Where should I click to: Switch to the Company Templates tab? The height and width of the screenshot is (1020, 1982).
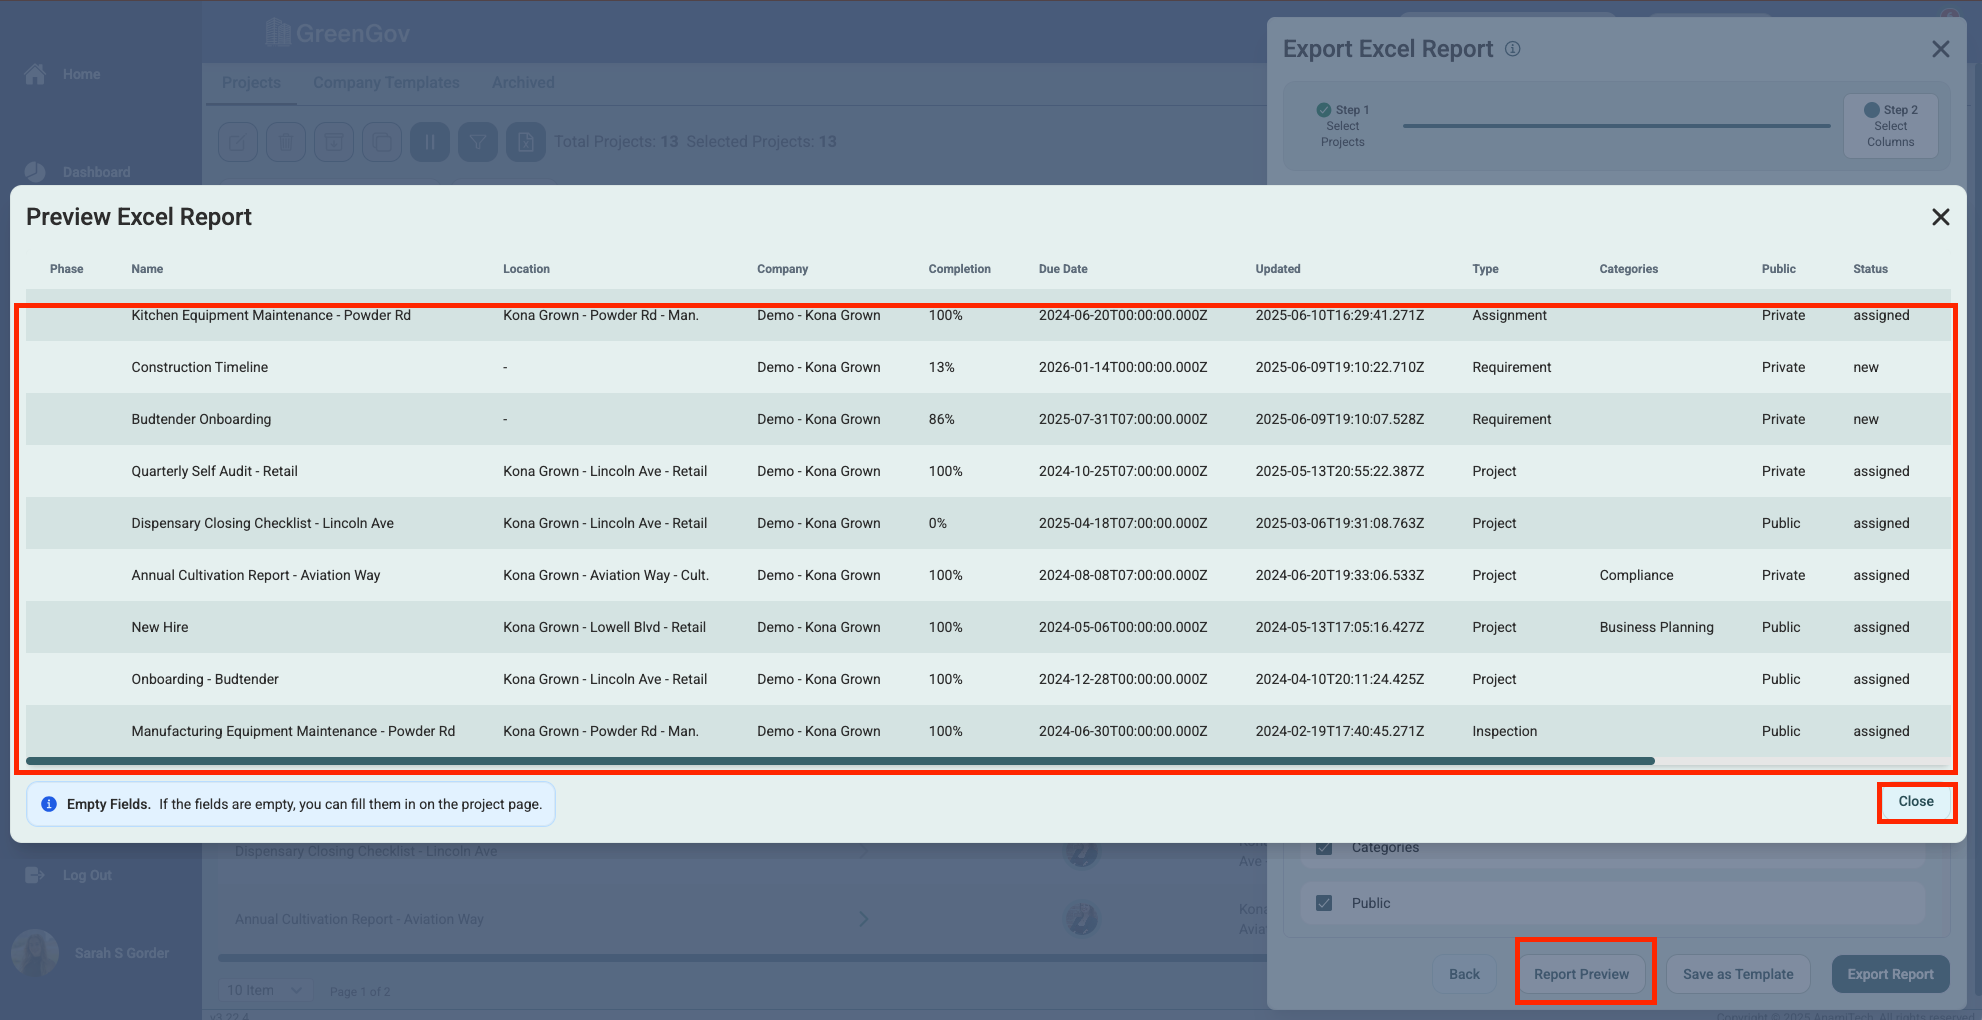(x=386, y=83)
